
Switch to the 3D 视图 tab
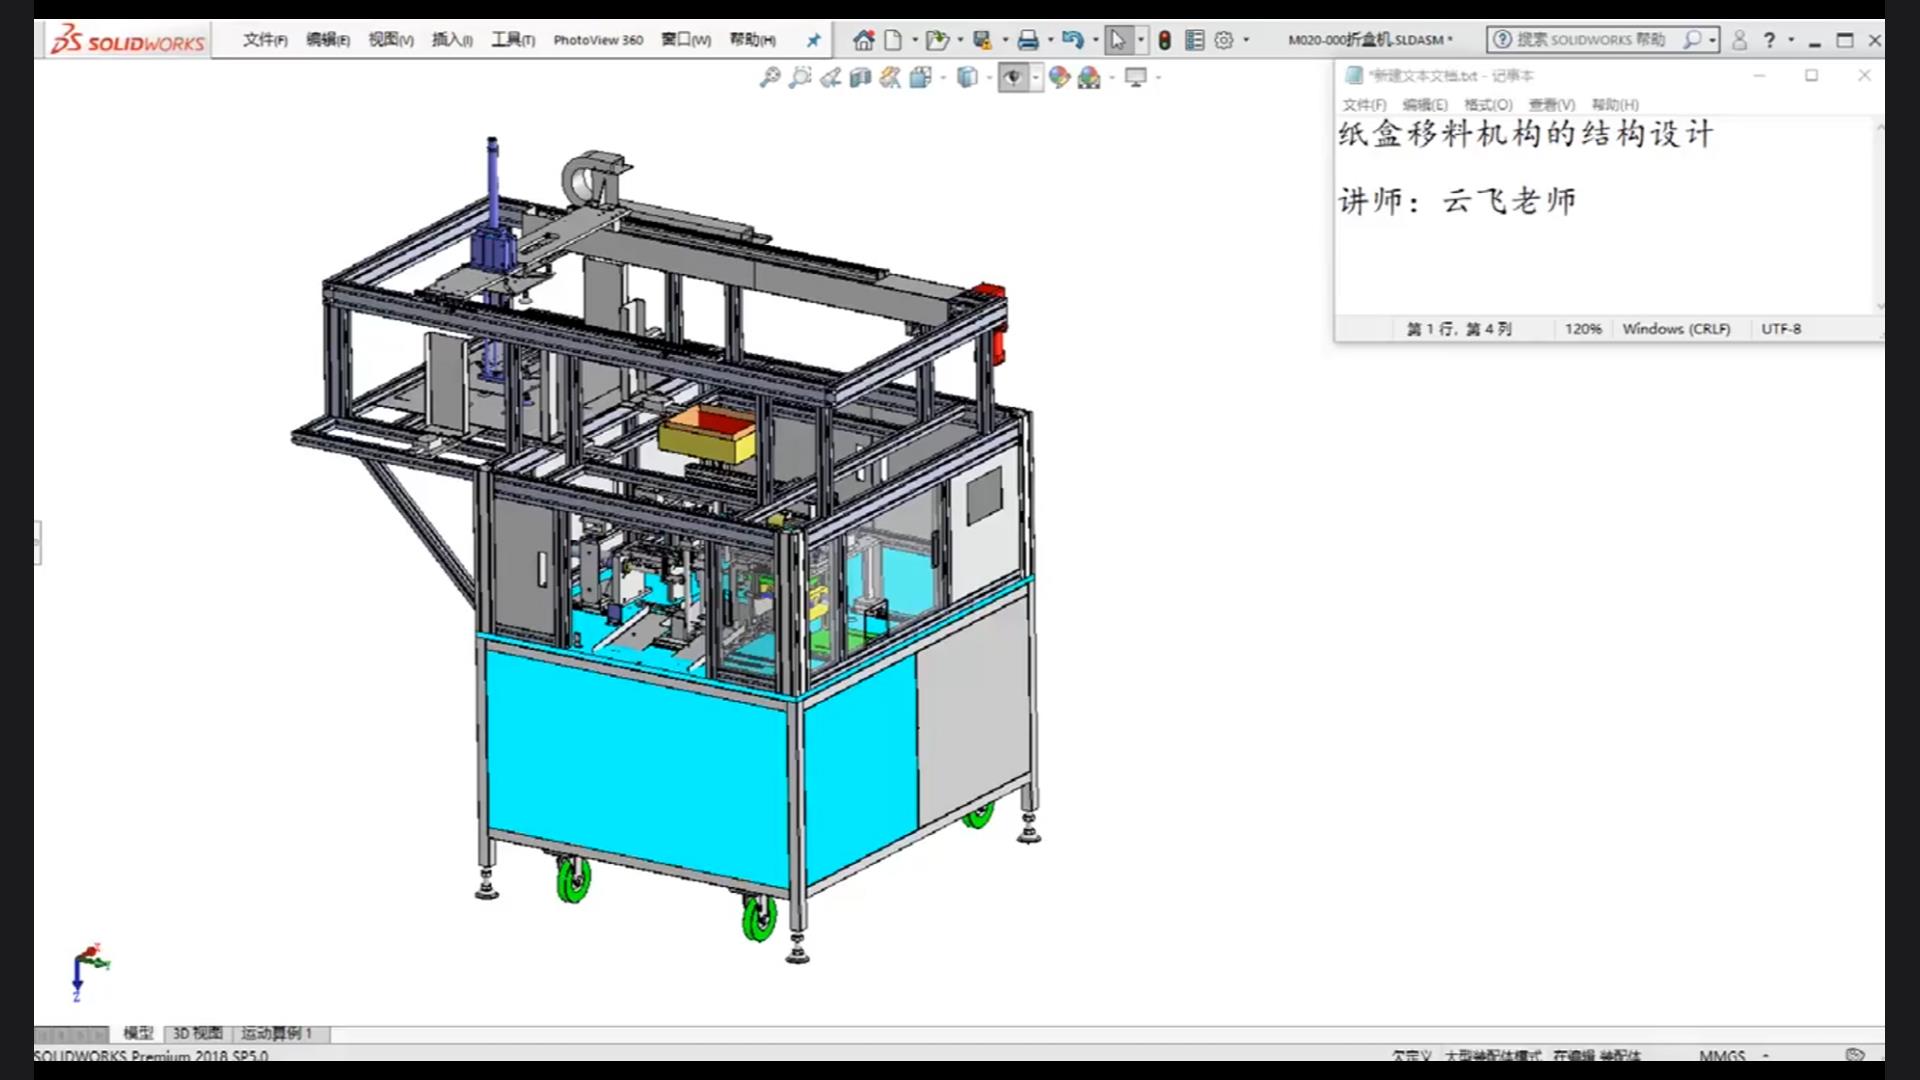click(x=198, y=1033)
